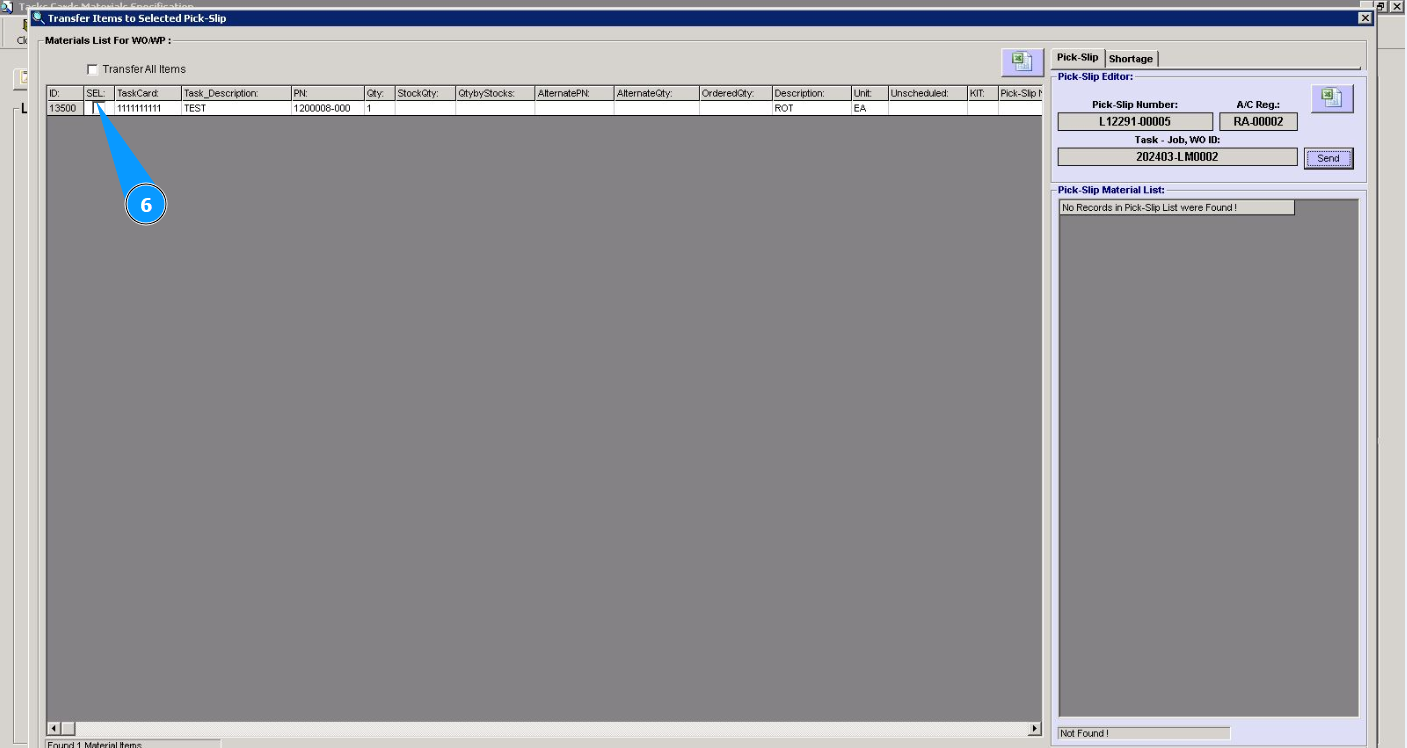The height and width of the screenshot is (748, 1407).
Task: Export Pick-Slip Editor data to Excel
Action: 1330,98
